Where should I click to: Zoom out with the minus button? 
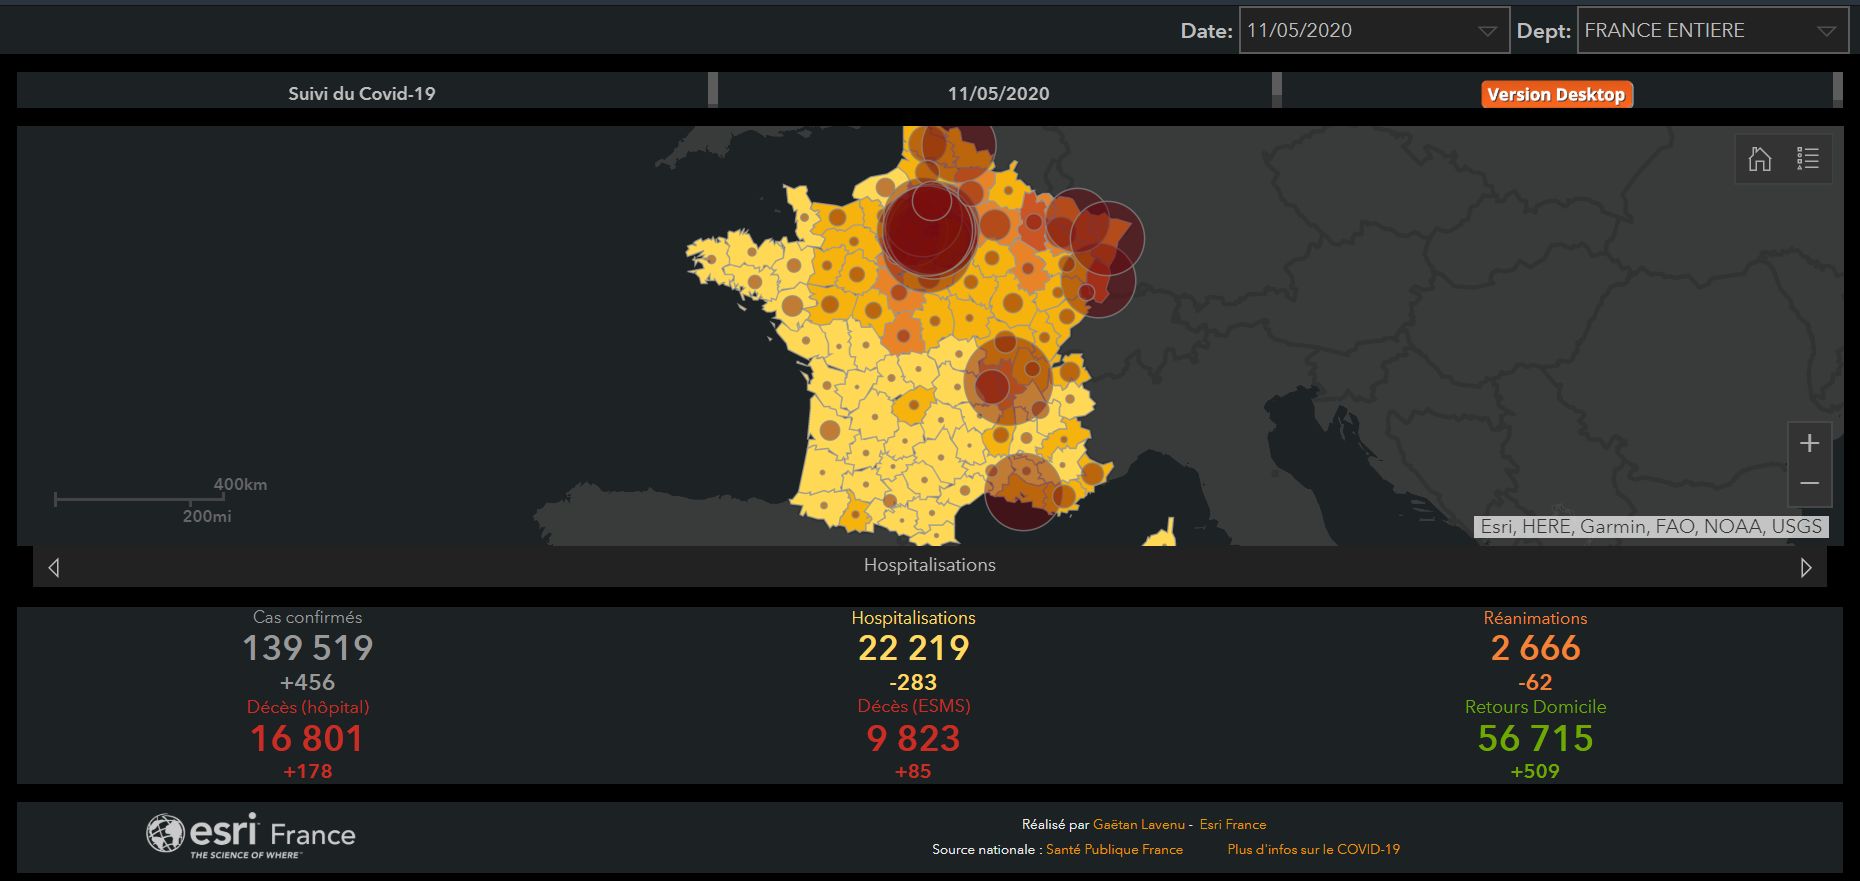tap(1809, 484)
